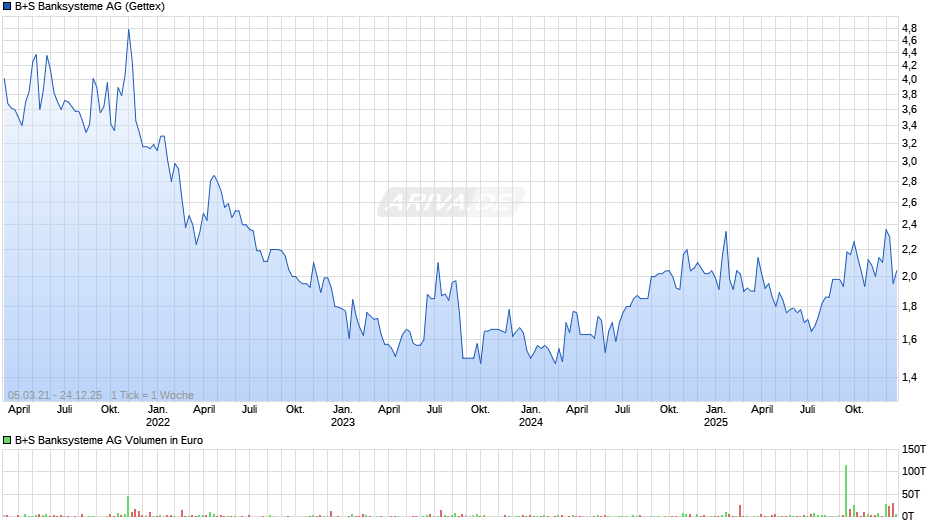
Task: Click the 1,6 price axis label
Action: pyautogui.click(x=909, y=339)
